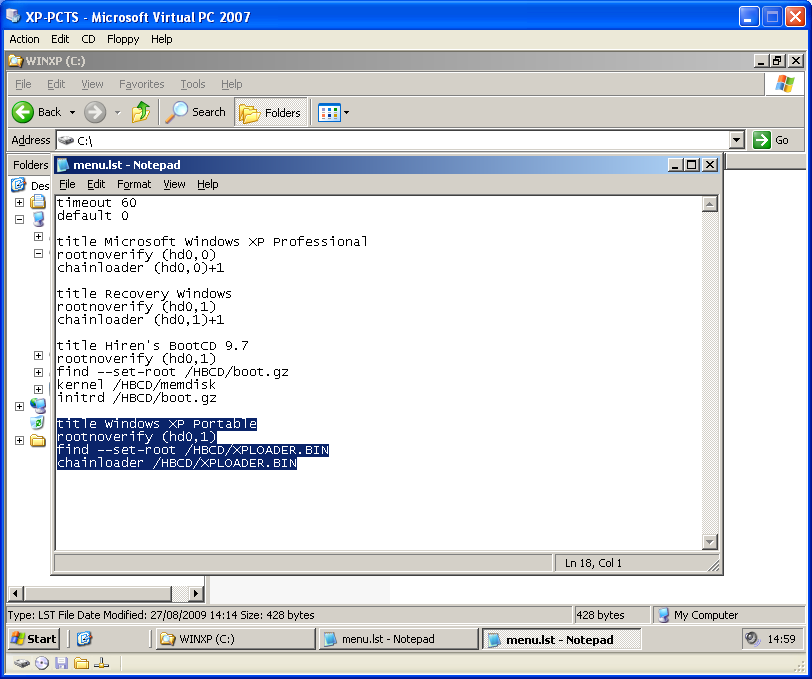Click the Views icon in Explorer toolbar
The image size is (812, 679).
coord(329,112)
